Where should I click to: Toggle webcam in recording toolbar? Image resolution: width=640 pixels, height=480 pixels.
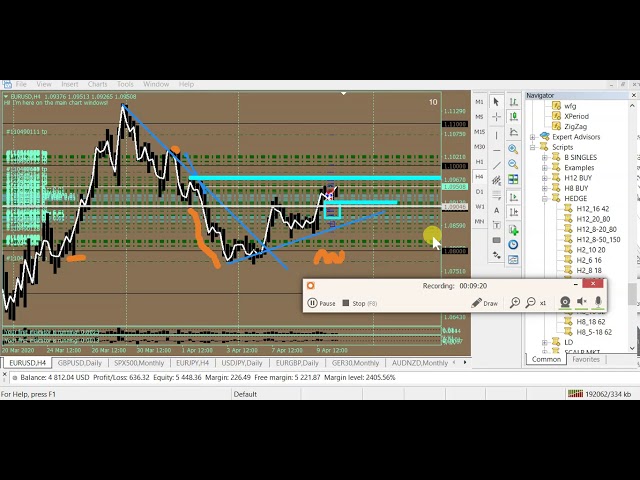(x=564, y=303)
